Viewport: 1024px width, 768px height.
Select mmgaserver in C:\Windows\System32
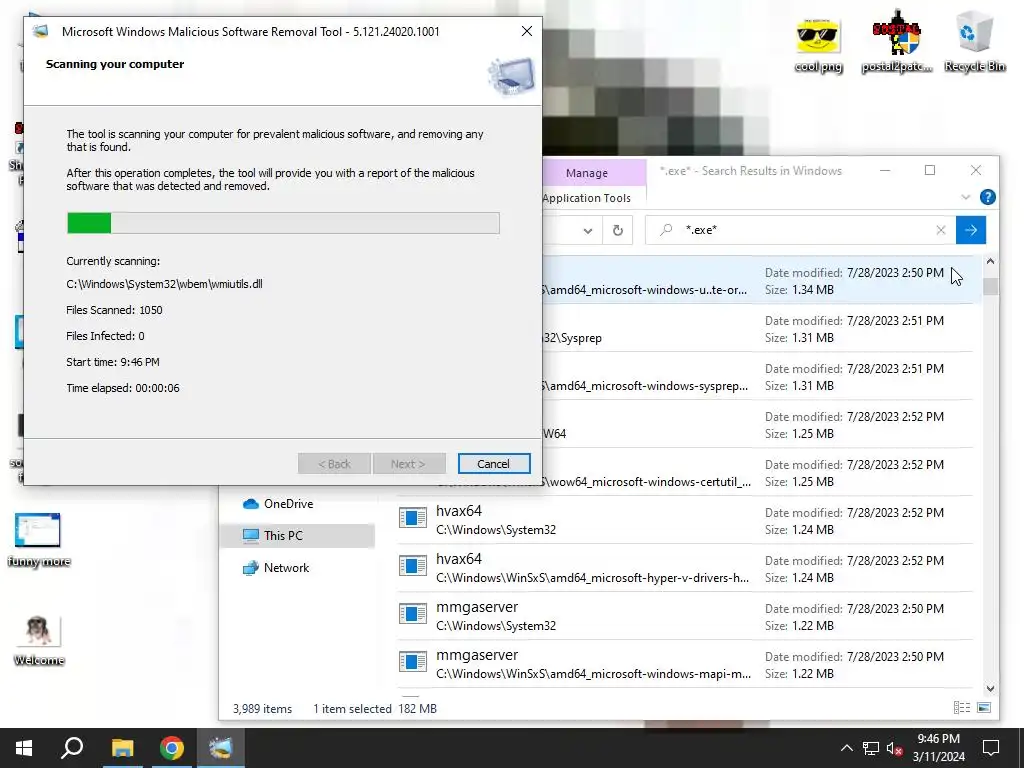point(684,616)
